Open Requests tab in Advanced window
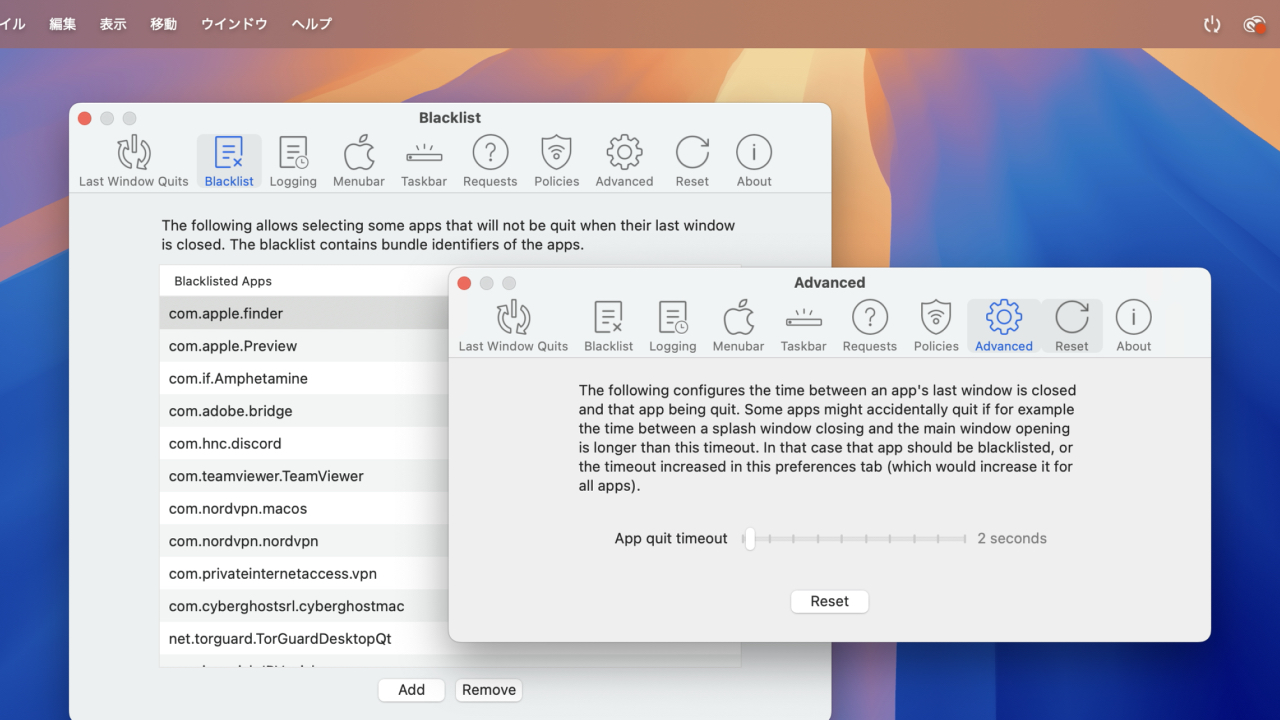The image size is (1280, 720). 870,327
